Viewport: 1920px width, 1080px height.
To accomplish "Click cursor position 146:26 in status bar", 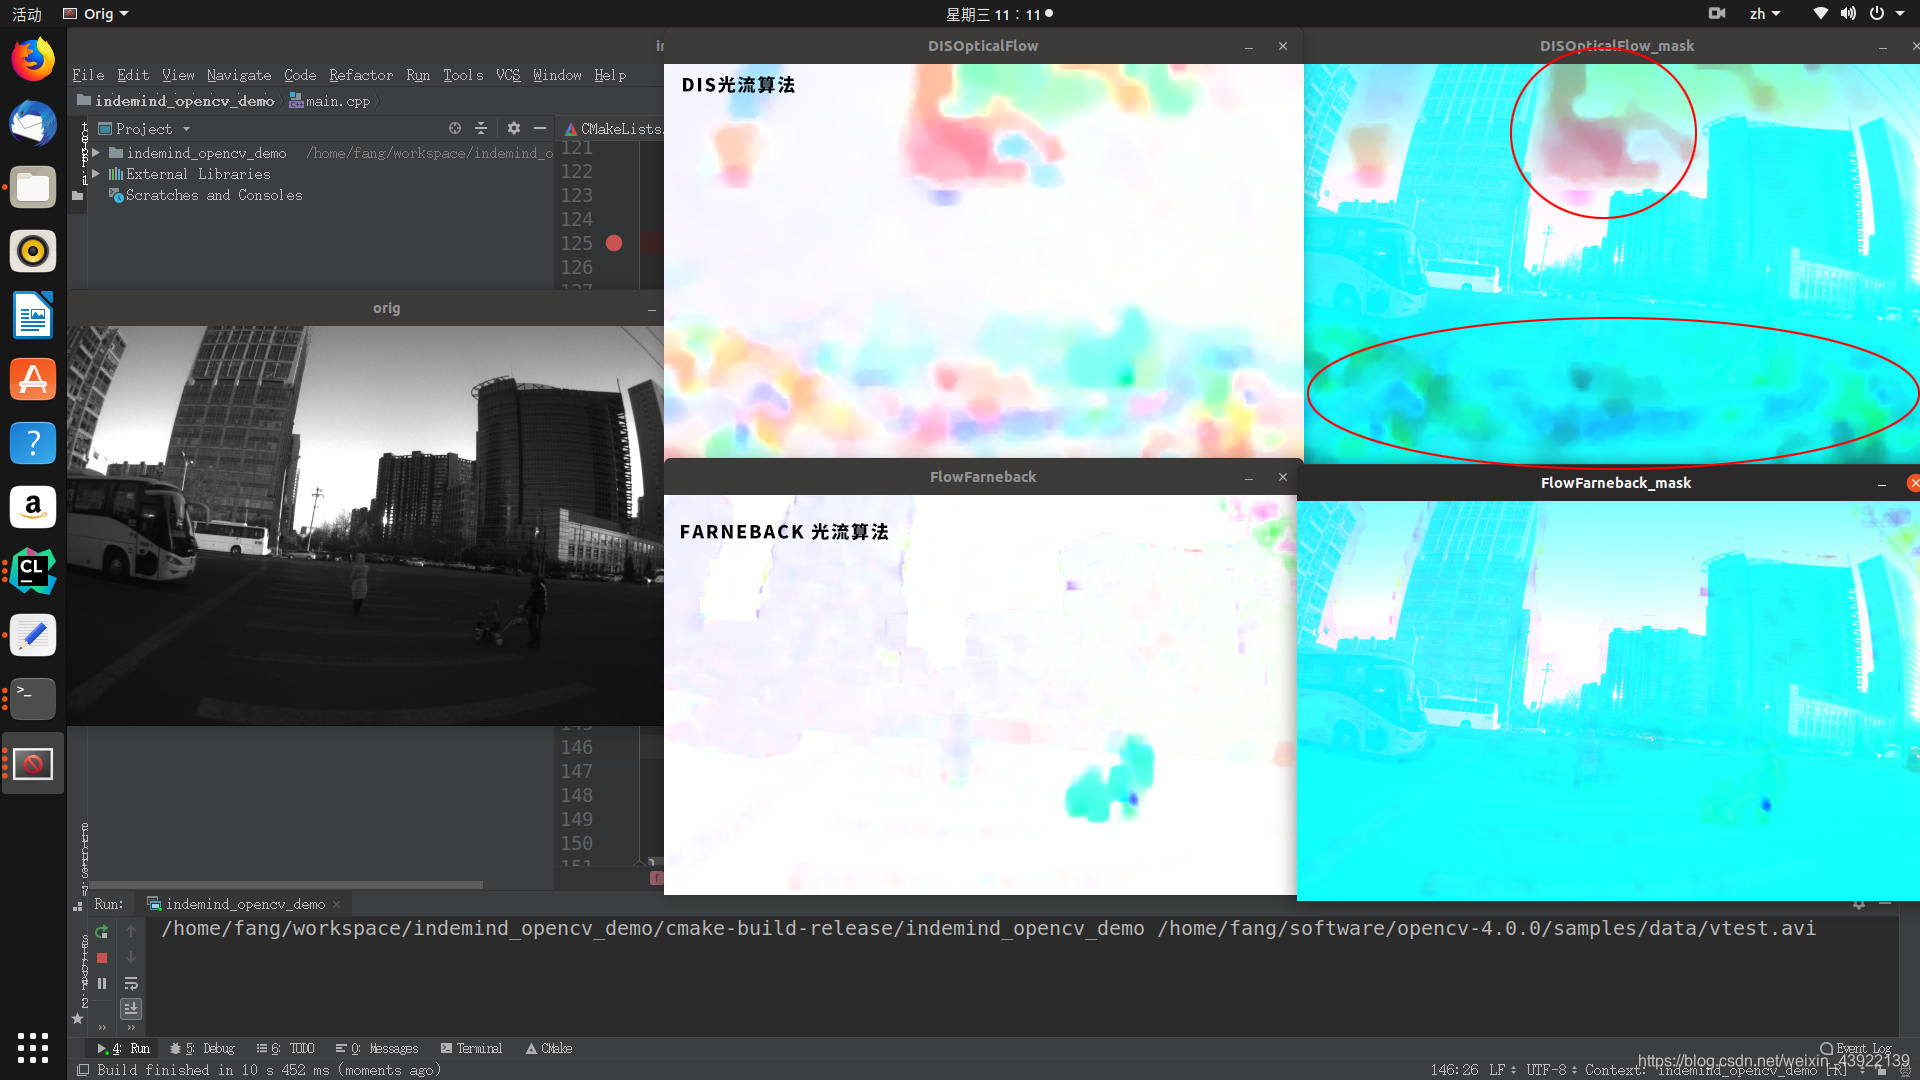I will tap(1454, 1070).
